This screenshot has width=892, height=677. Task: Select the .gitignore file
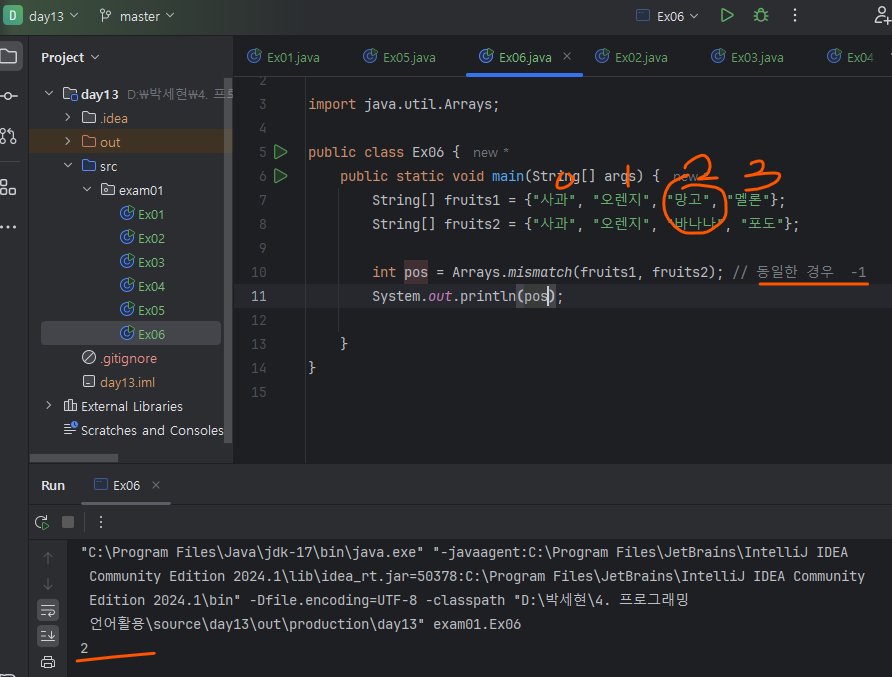pos(119,358)
